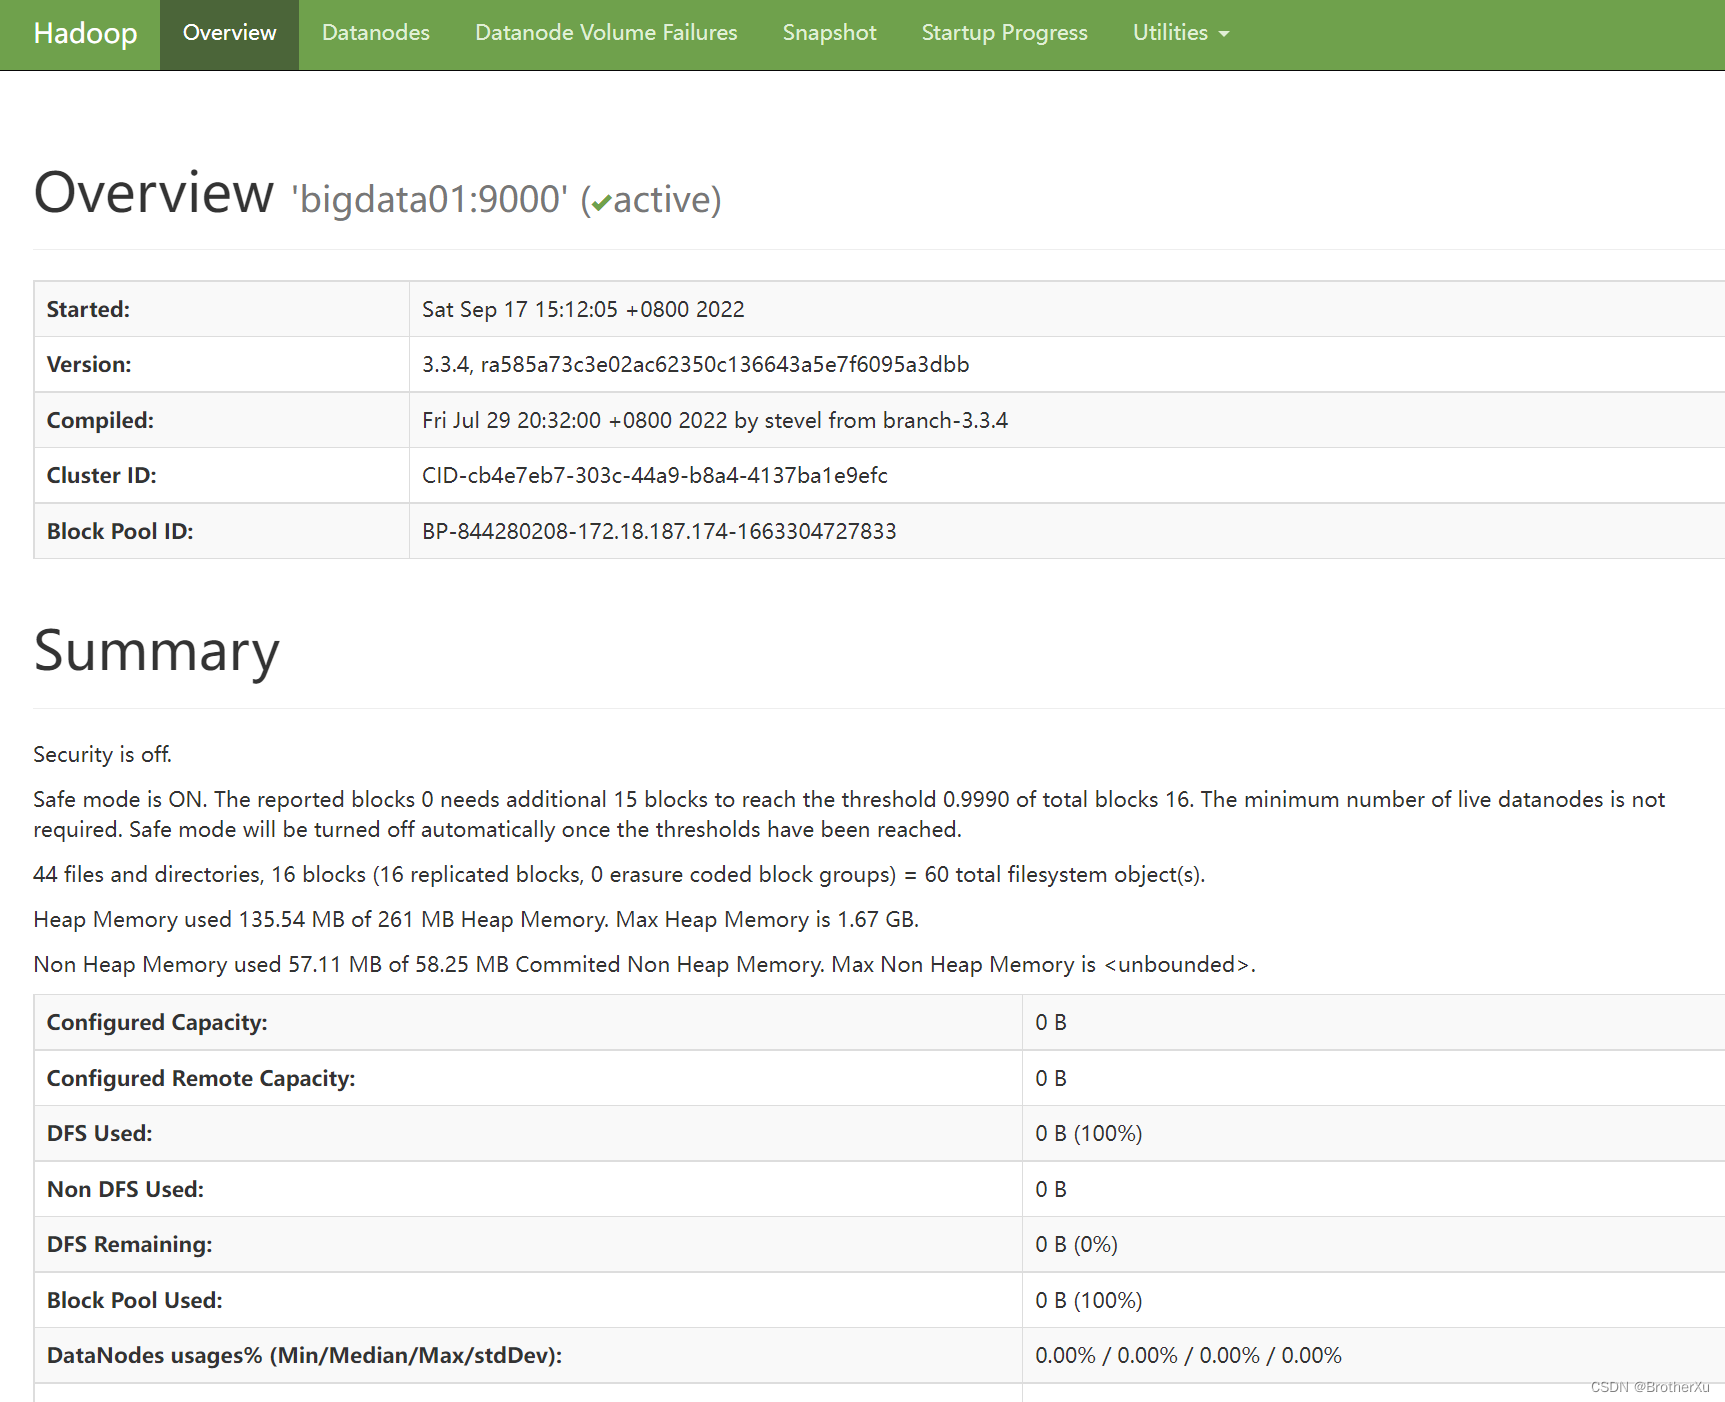The image size is (1725, 1402).
Task: Select the Started timestamp 'Sat Sep 17 15:12:05 +0800 2022'
Action: tap(583, 309)
